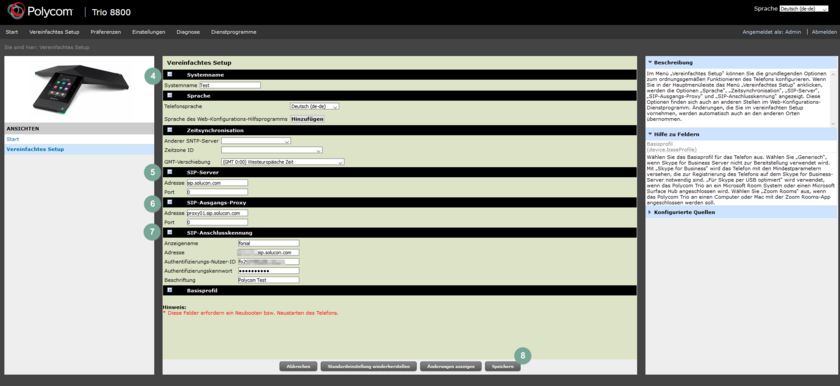840x386 pixels.
Task: Click the Beschriftung input field
Action: click(268, 280)
